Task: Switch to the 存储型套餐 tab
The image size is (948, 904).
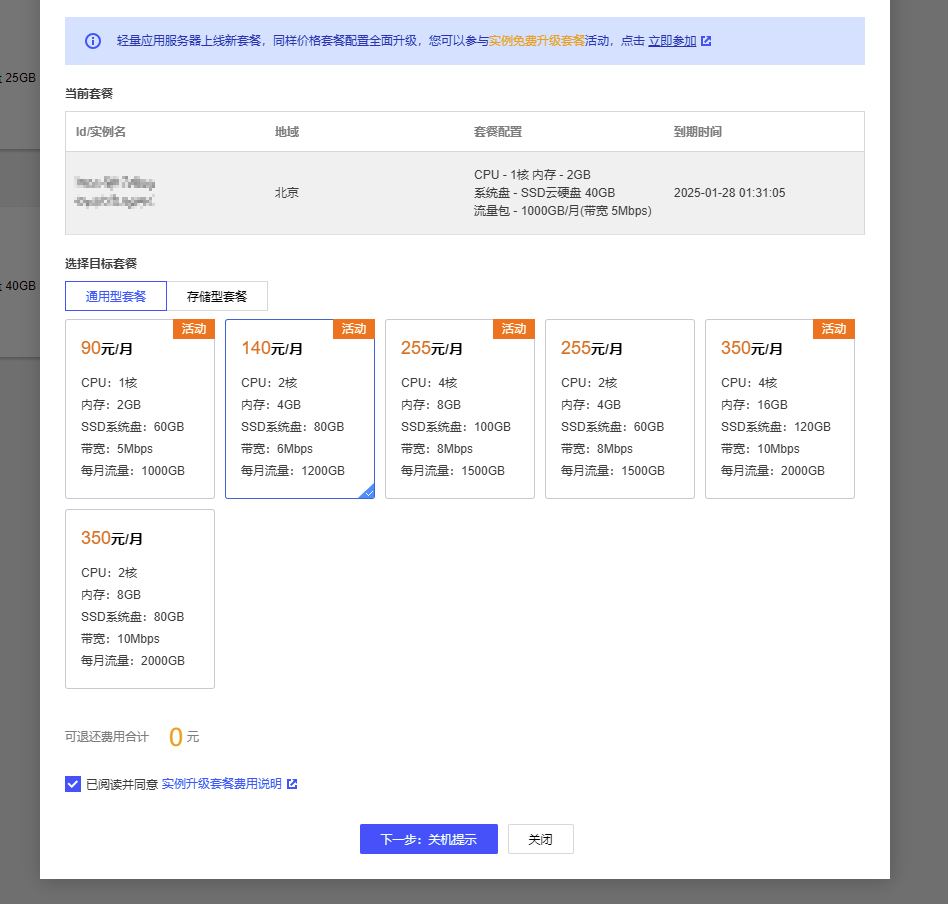Action: [217, 296]
